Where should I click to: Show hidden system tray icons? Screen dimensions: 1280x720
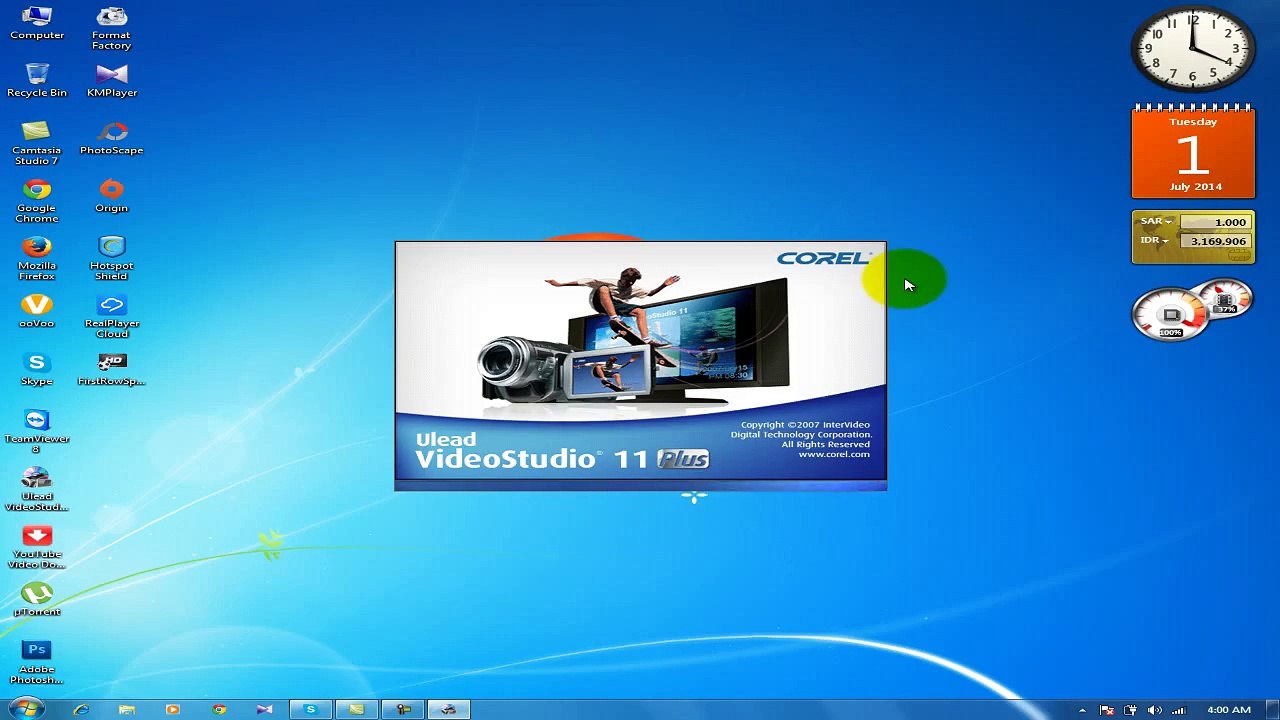click(1082, 710)
